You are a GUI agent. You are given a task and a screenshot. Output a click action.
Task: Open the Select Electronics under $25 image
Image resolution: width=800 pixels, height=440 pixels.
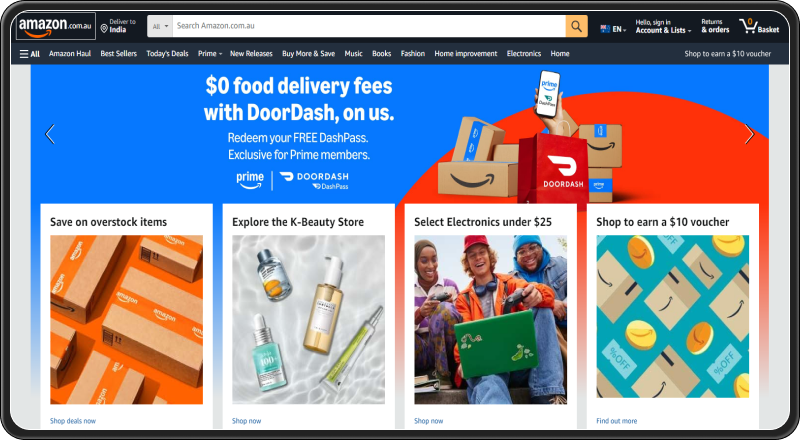click(x=490, y=320)
